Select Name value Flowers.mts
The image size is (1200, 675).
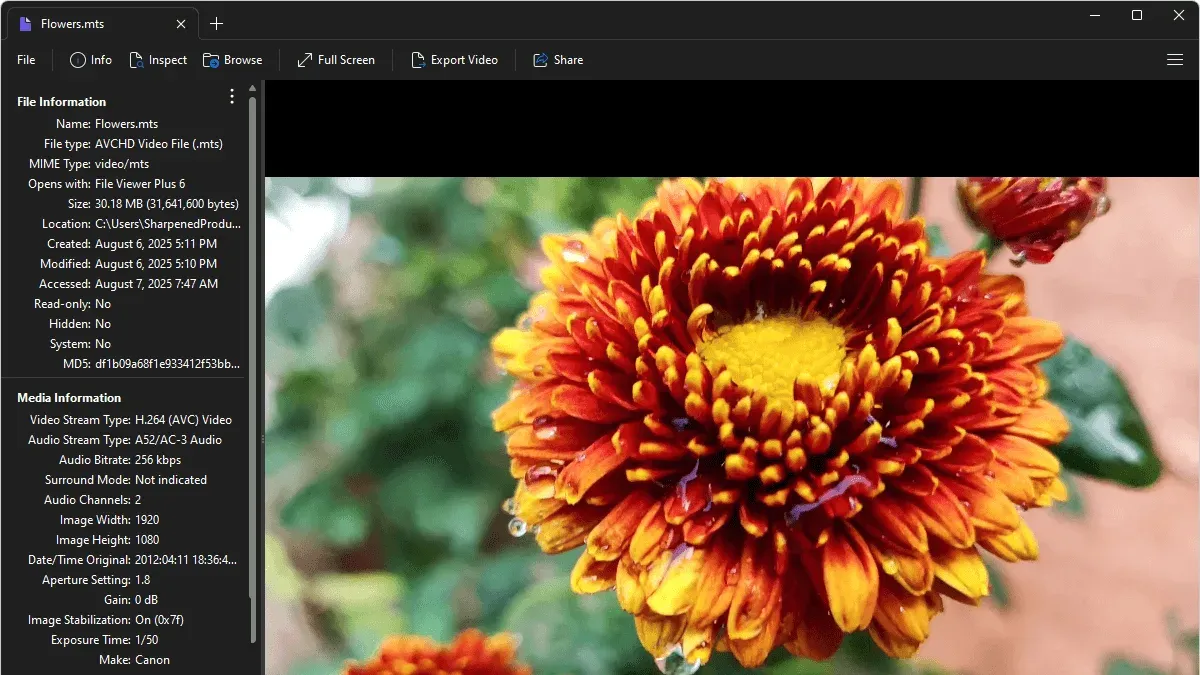click(x=126, y=124)
